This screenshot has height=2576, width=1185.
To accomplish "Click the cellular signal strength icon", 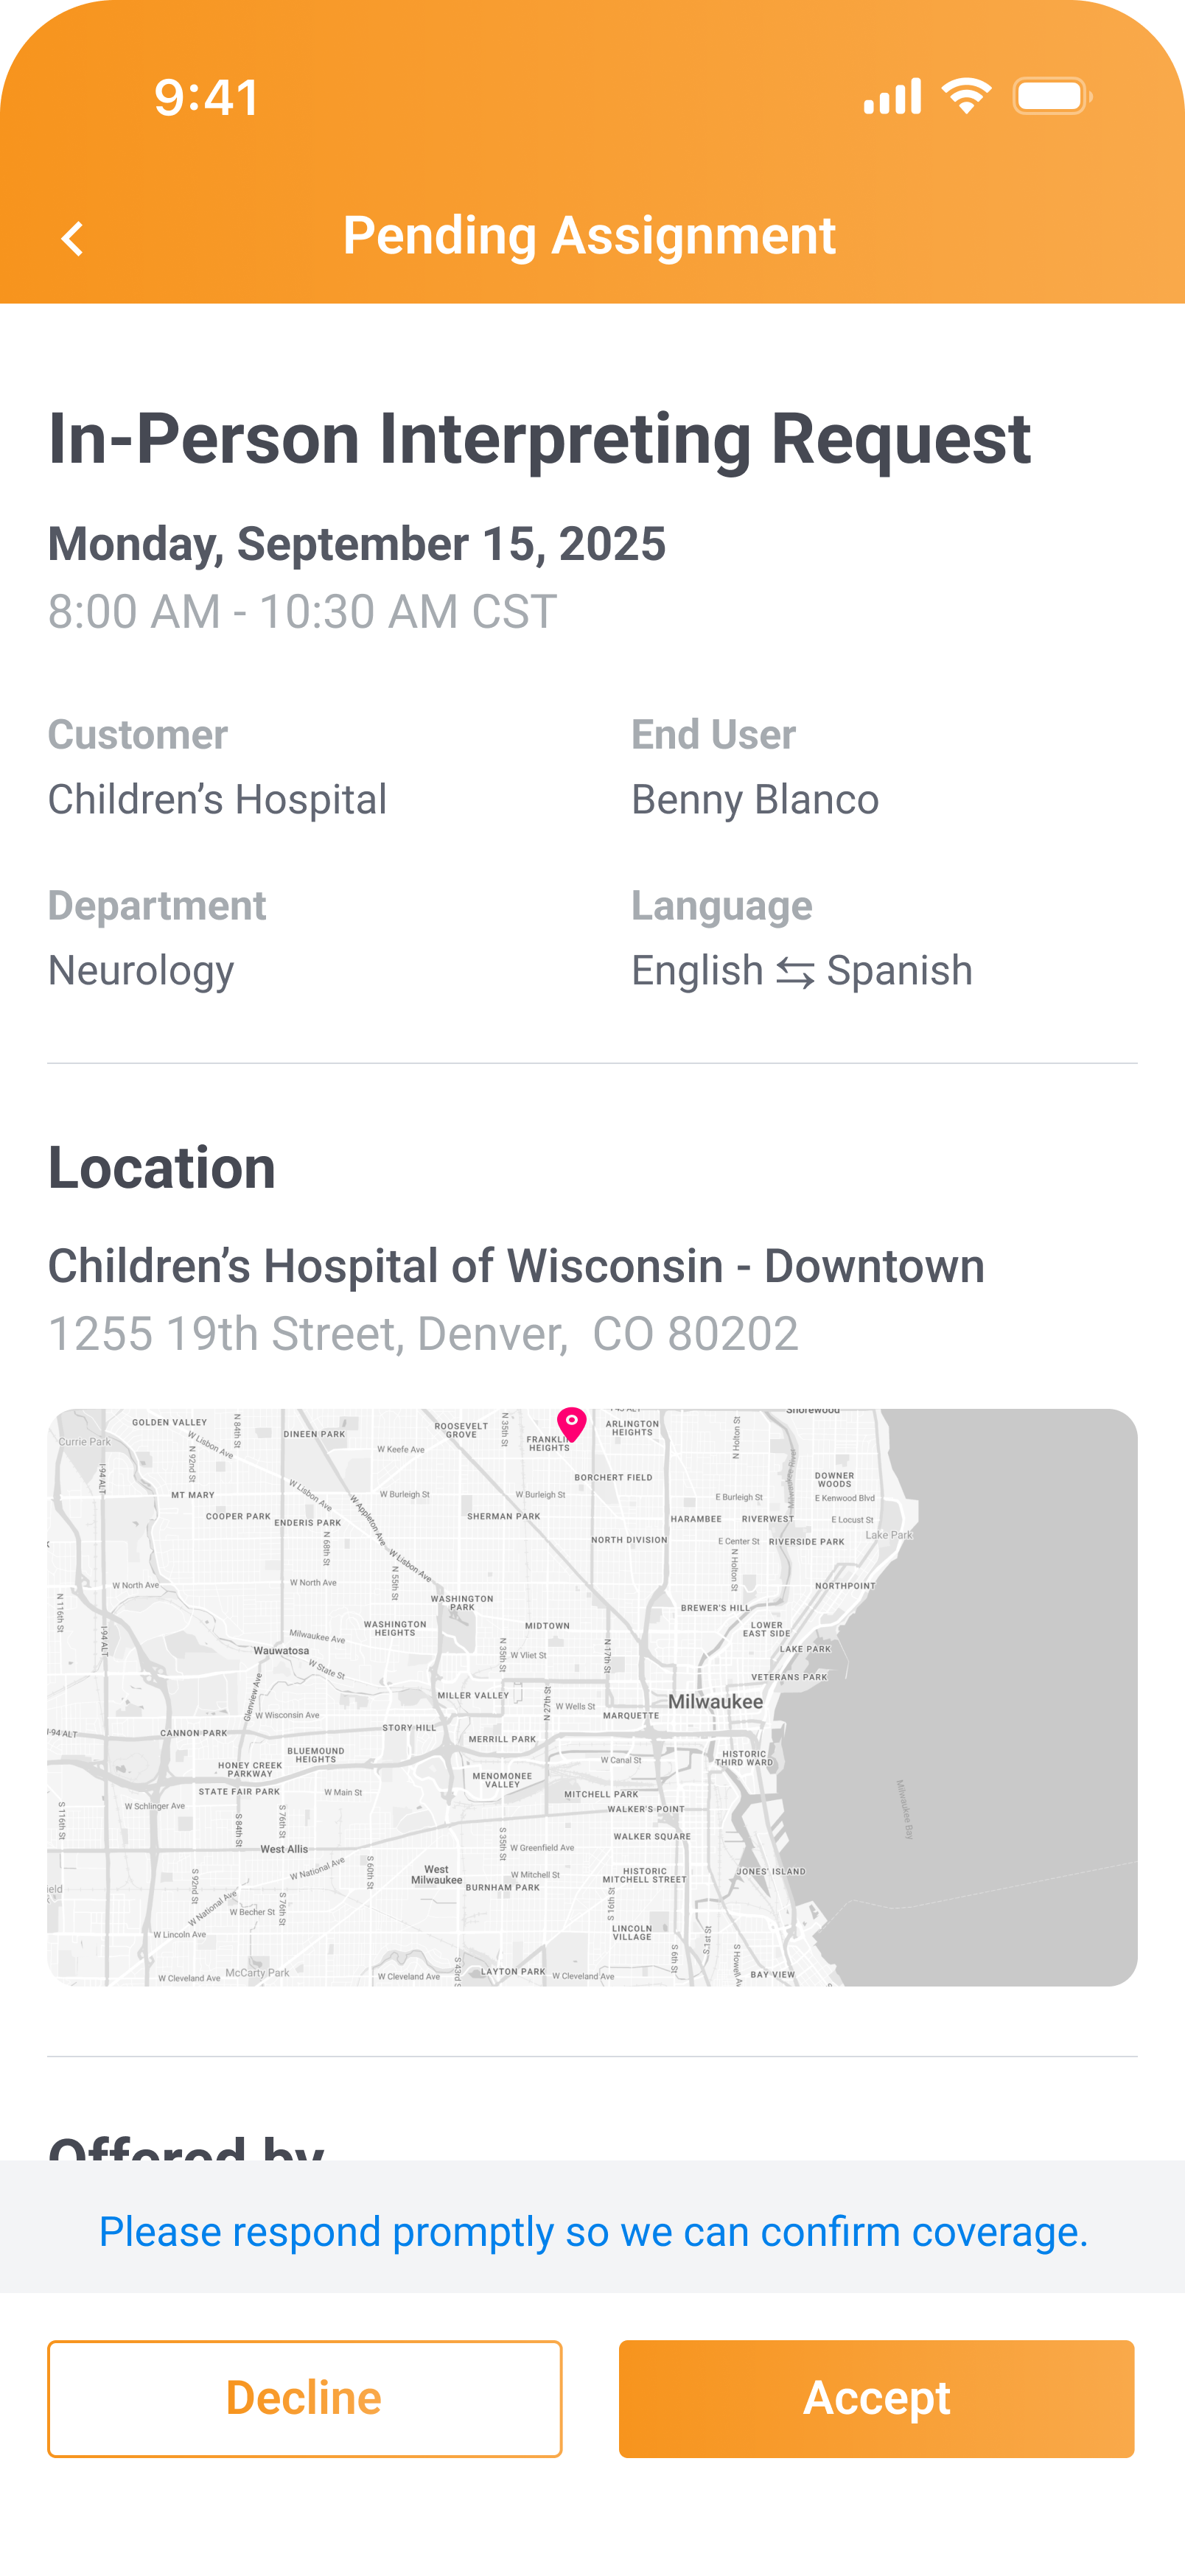I will [892, 97].
